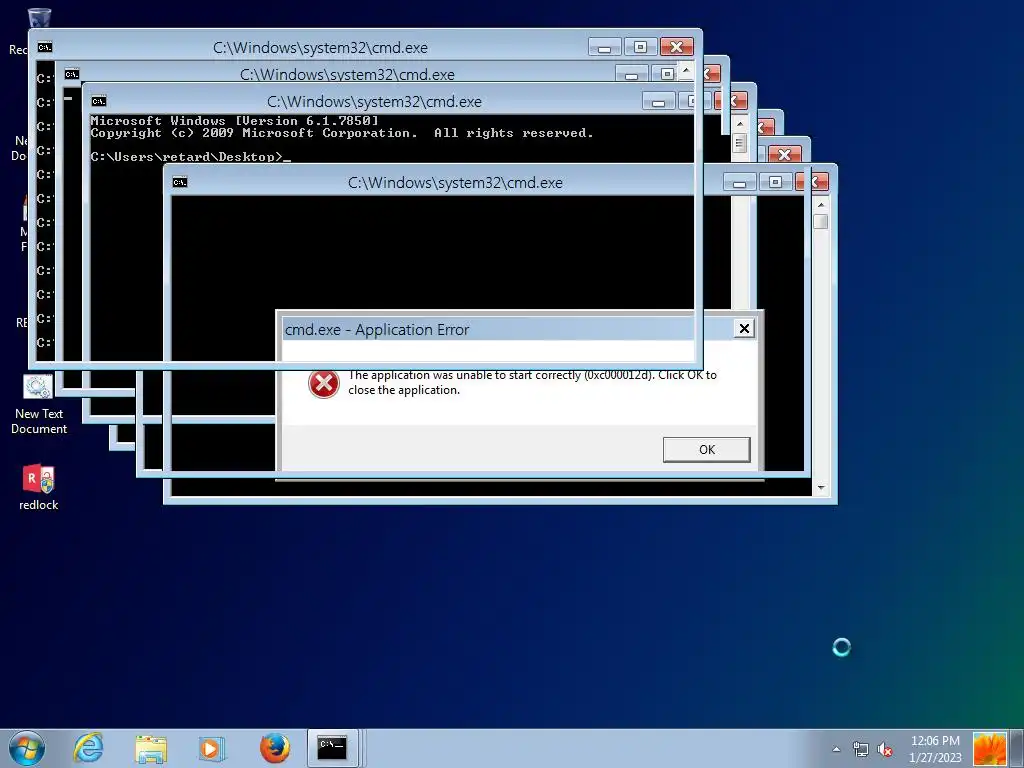
Task: Open the clock showing 12:06 PM
Action: coord(935,749)
